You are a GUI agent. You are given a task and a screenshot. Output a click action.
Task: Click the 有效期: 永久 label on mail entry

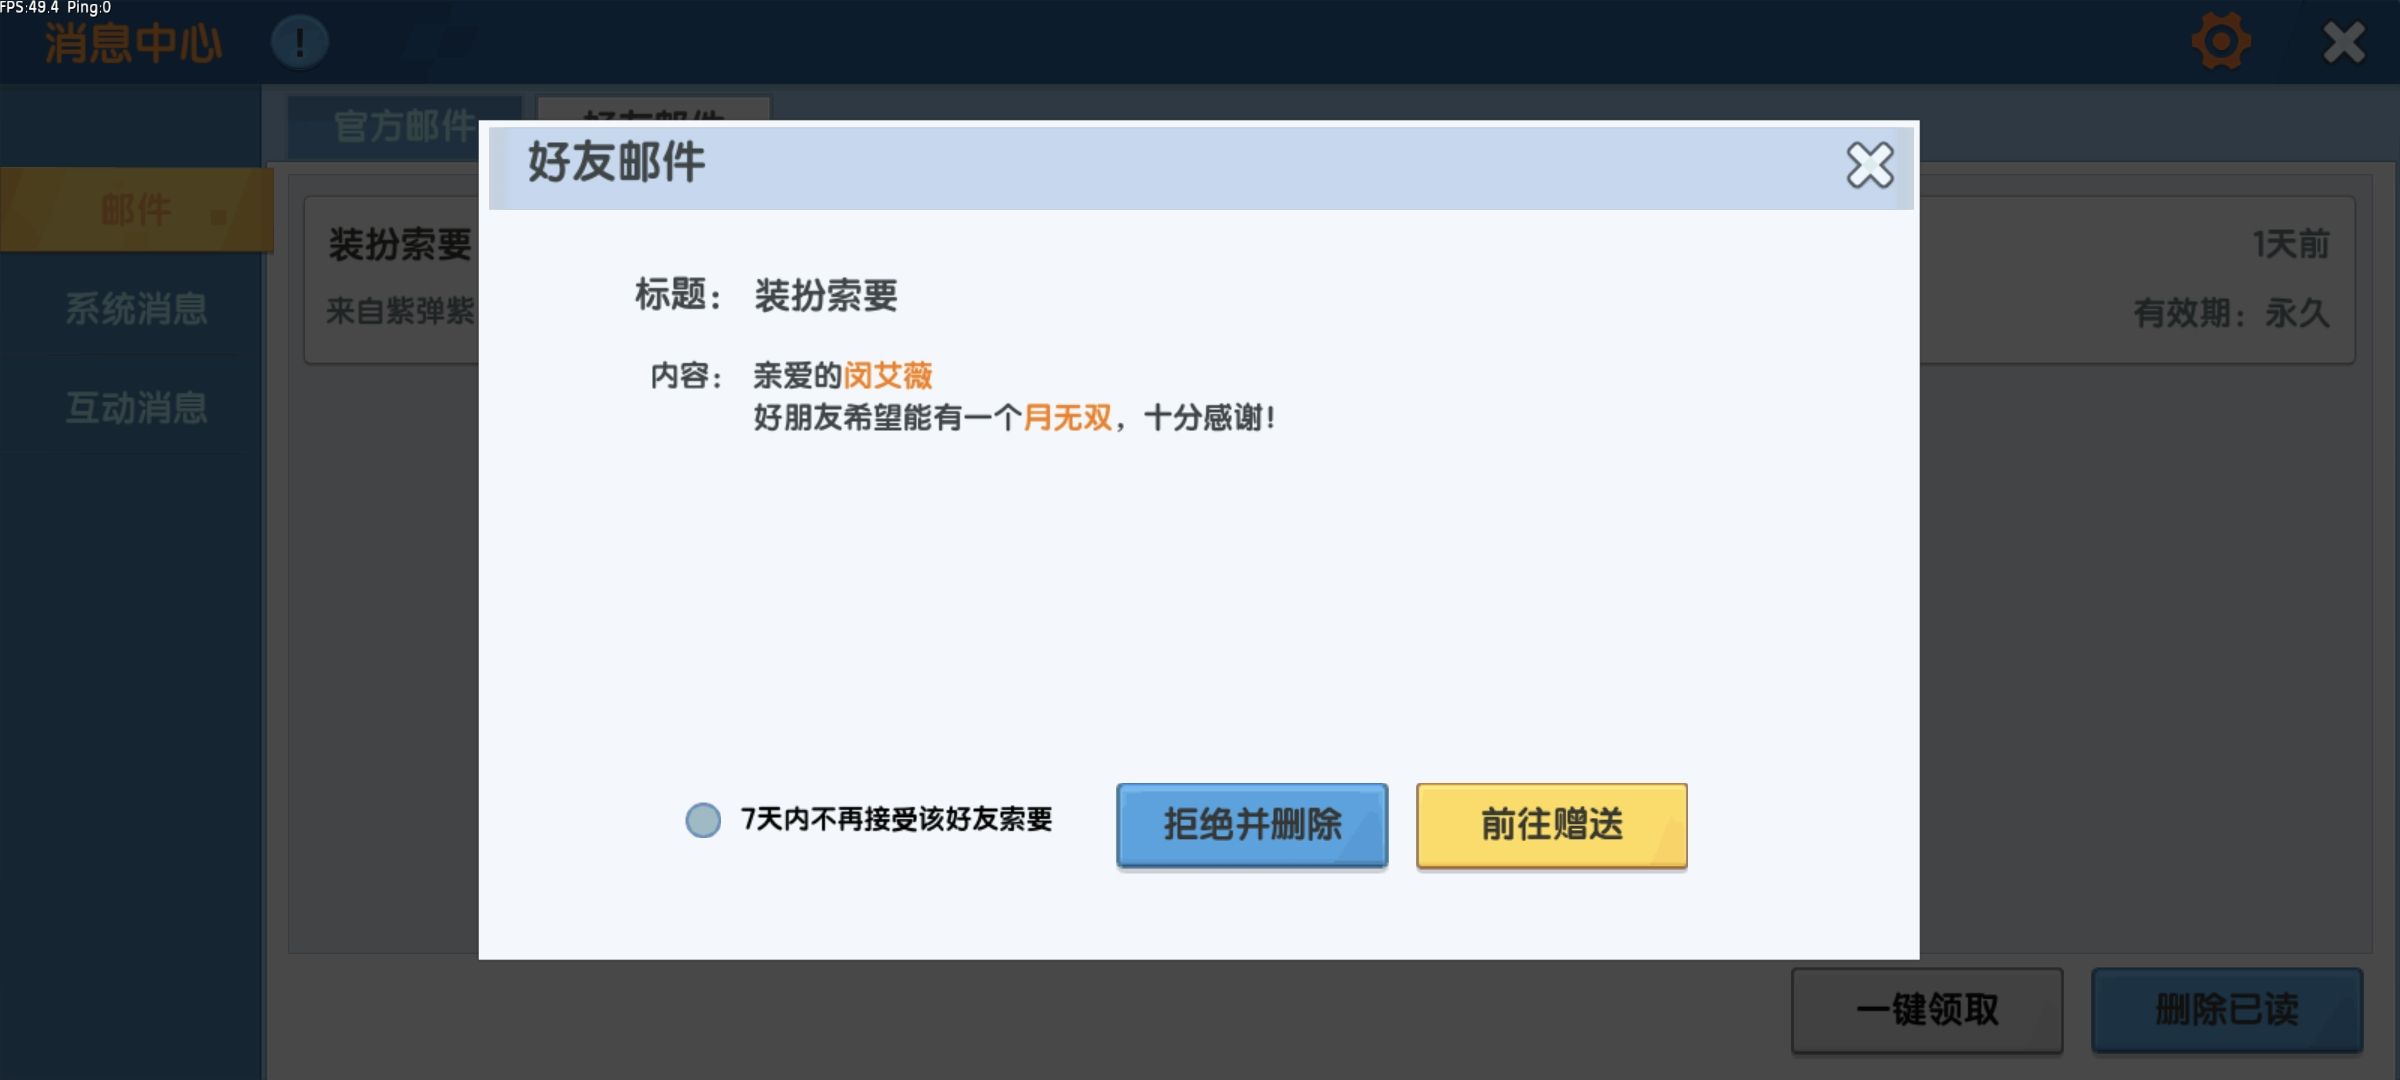2230,313
